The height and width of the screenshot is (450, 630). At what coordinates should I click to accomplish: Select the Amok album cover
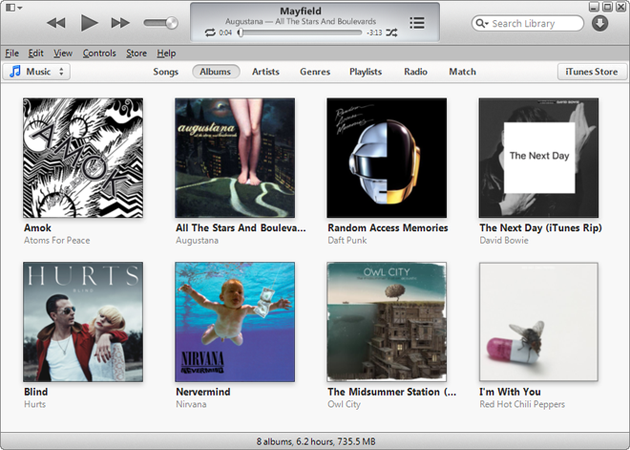[83, 158]
